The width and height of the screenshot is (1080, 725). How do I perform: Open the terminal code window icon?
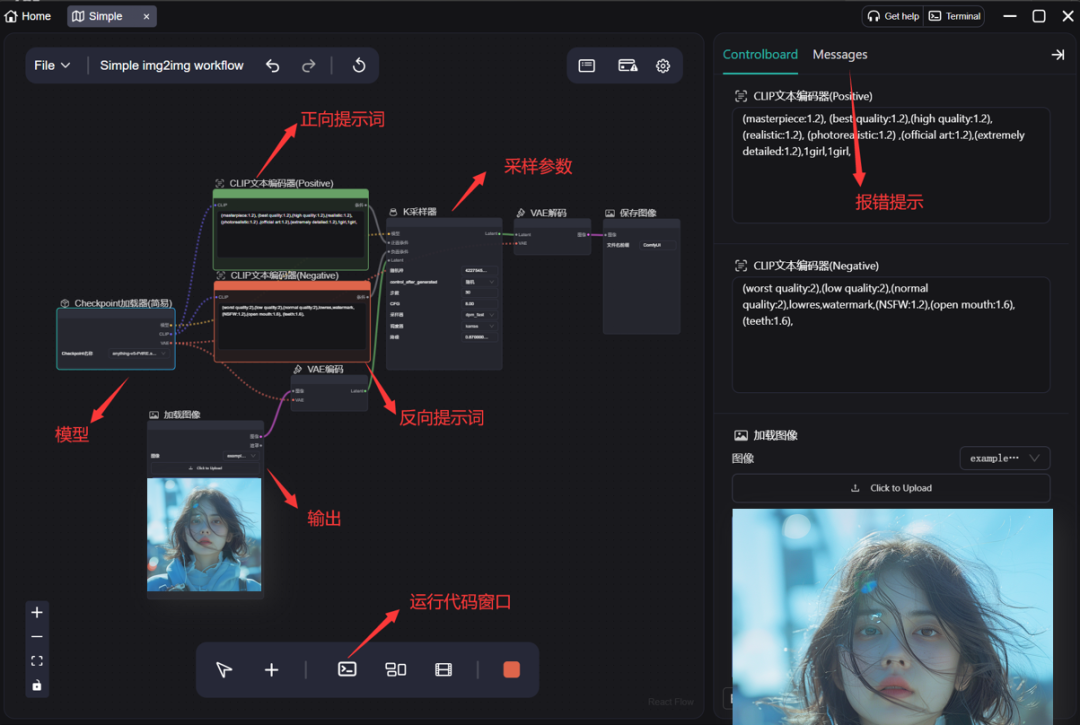coord(347,669)
